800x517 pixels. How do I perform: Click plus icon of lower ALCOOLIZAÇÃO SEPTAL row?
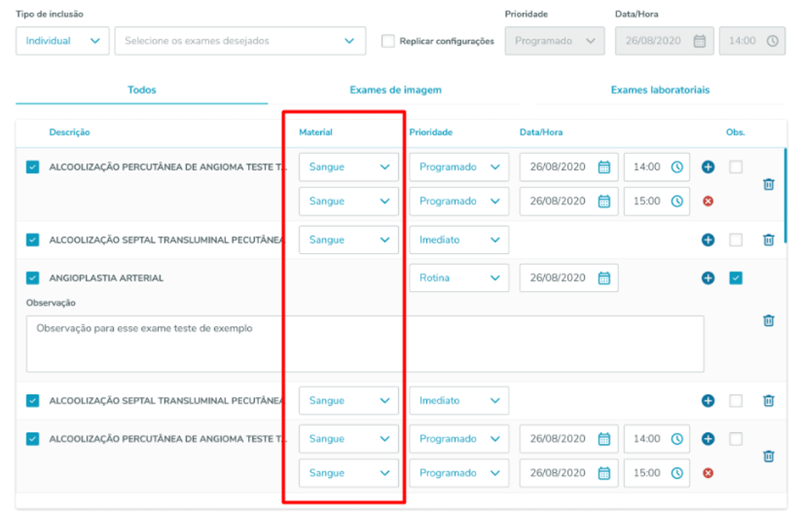pos(708,401)
